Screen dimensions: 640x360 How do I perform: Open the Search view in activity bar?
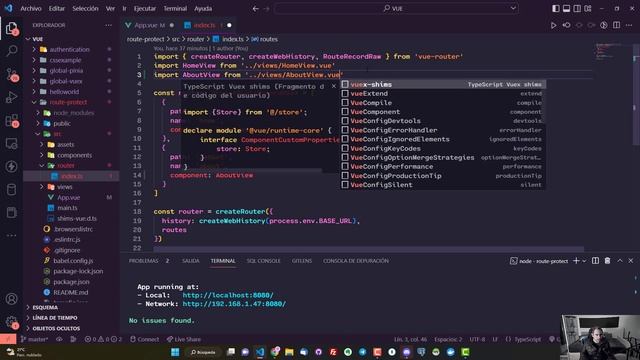[11, 51]
